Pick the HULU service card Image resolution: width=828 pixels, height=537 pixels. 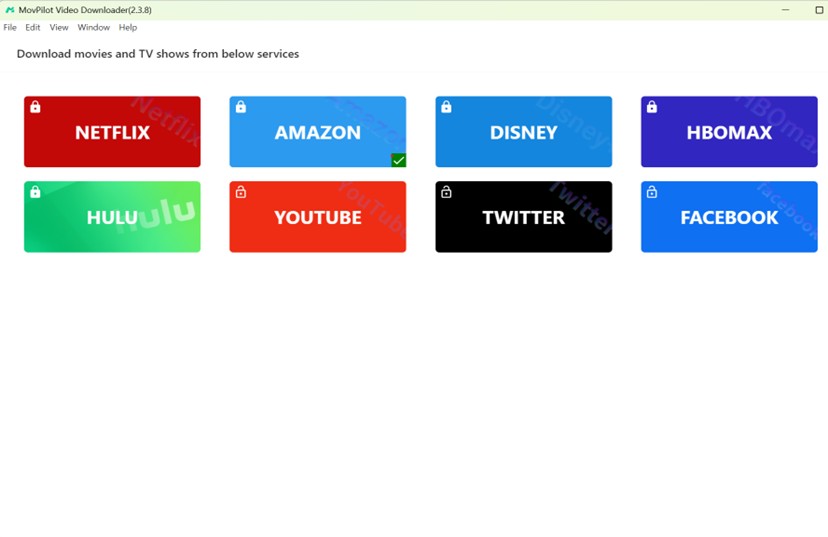click(112, 216)
